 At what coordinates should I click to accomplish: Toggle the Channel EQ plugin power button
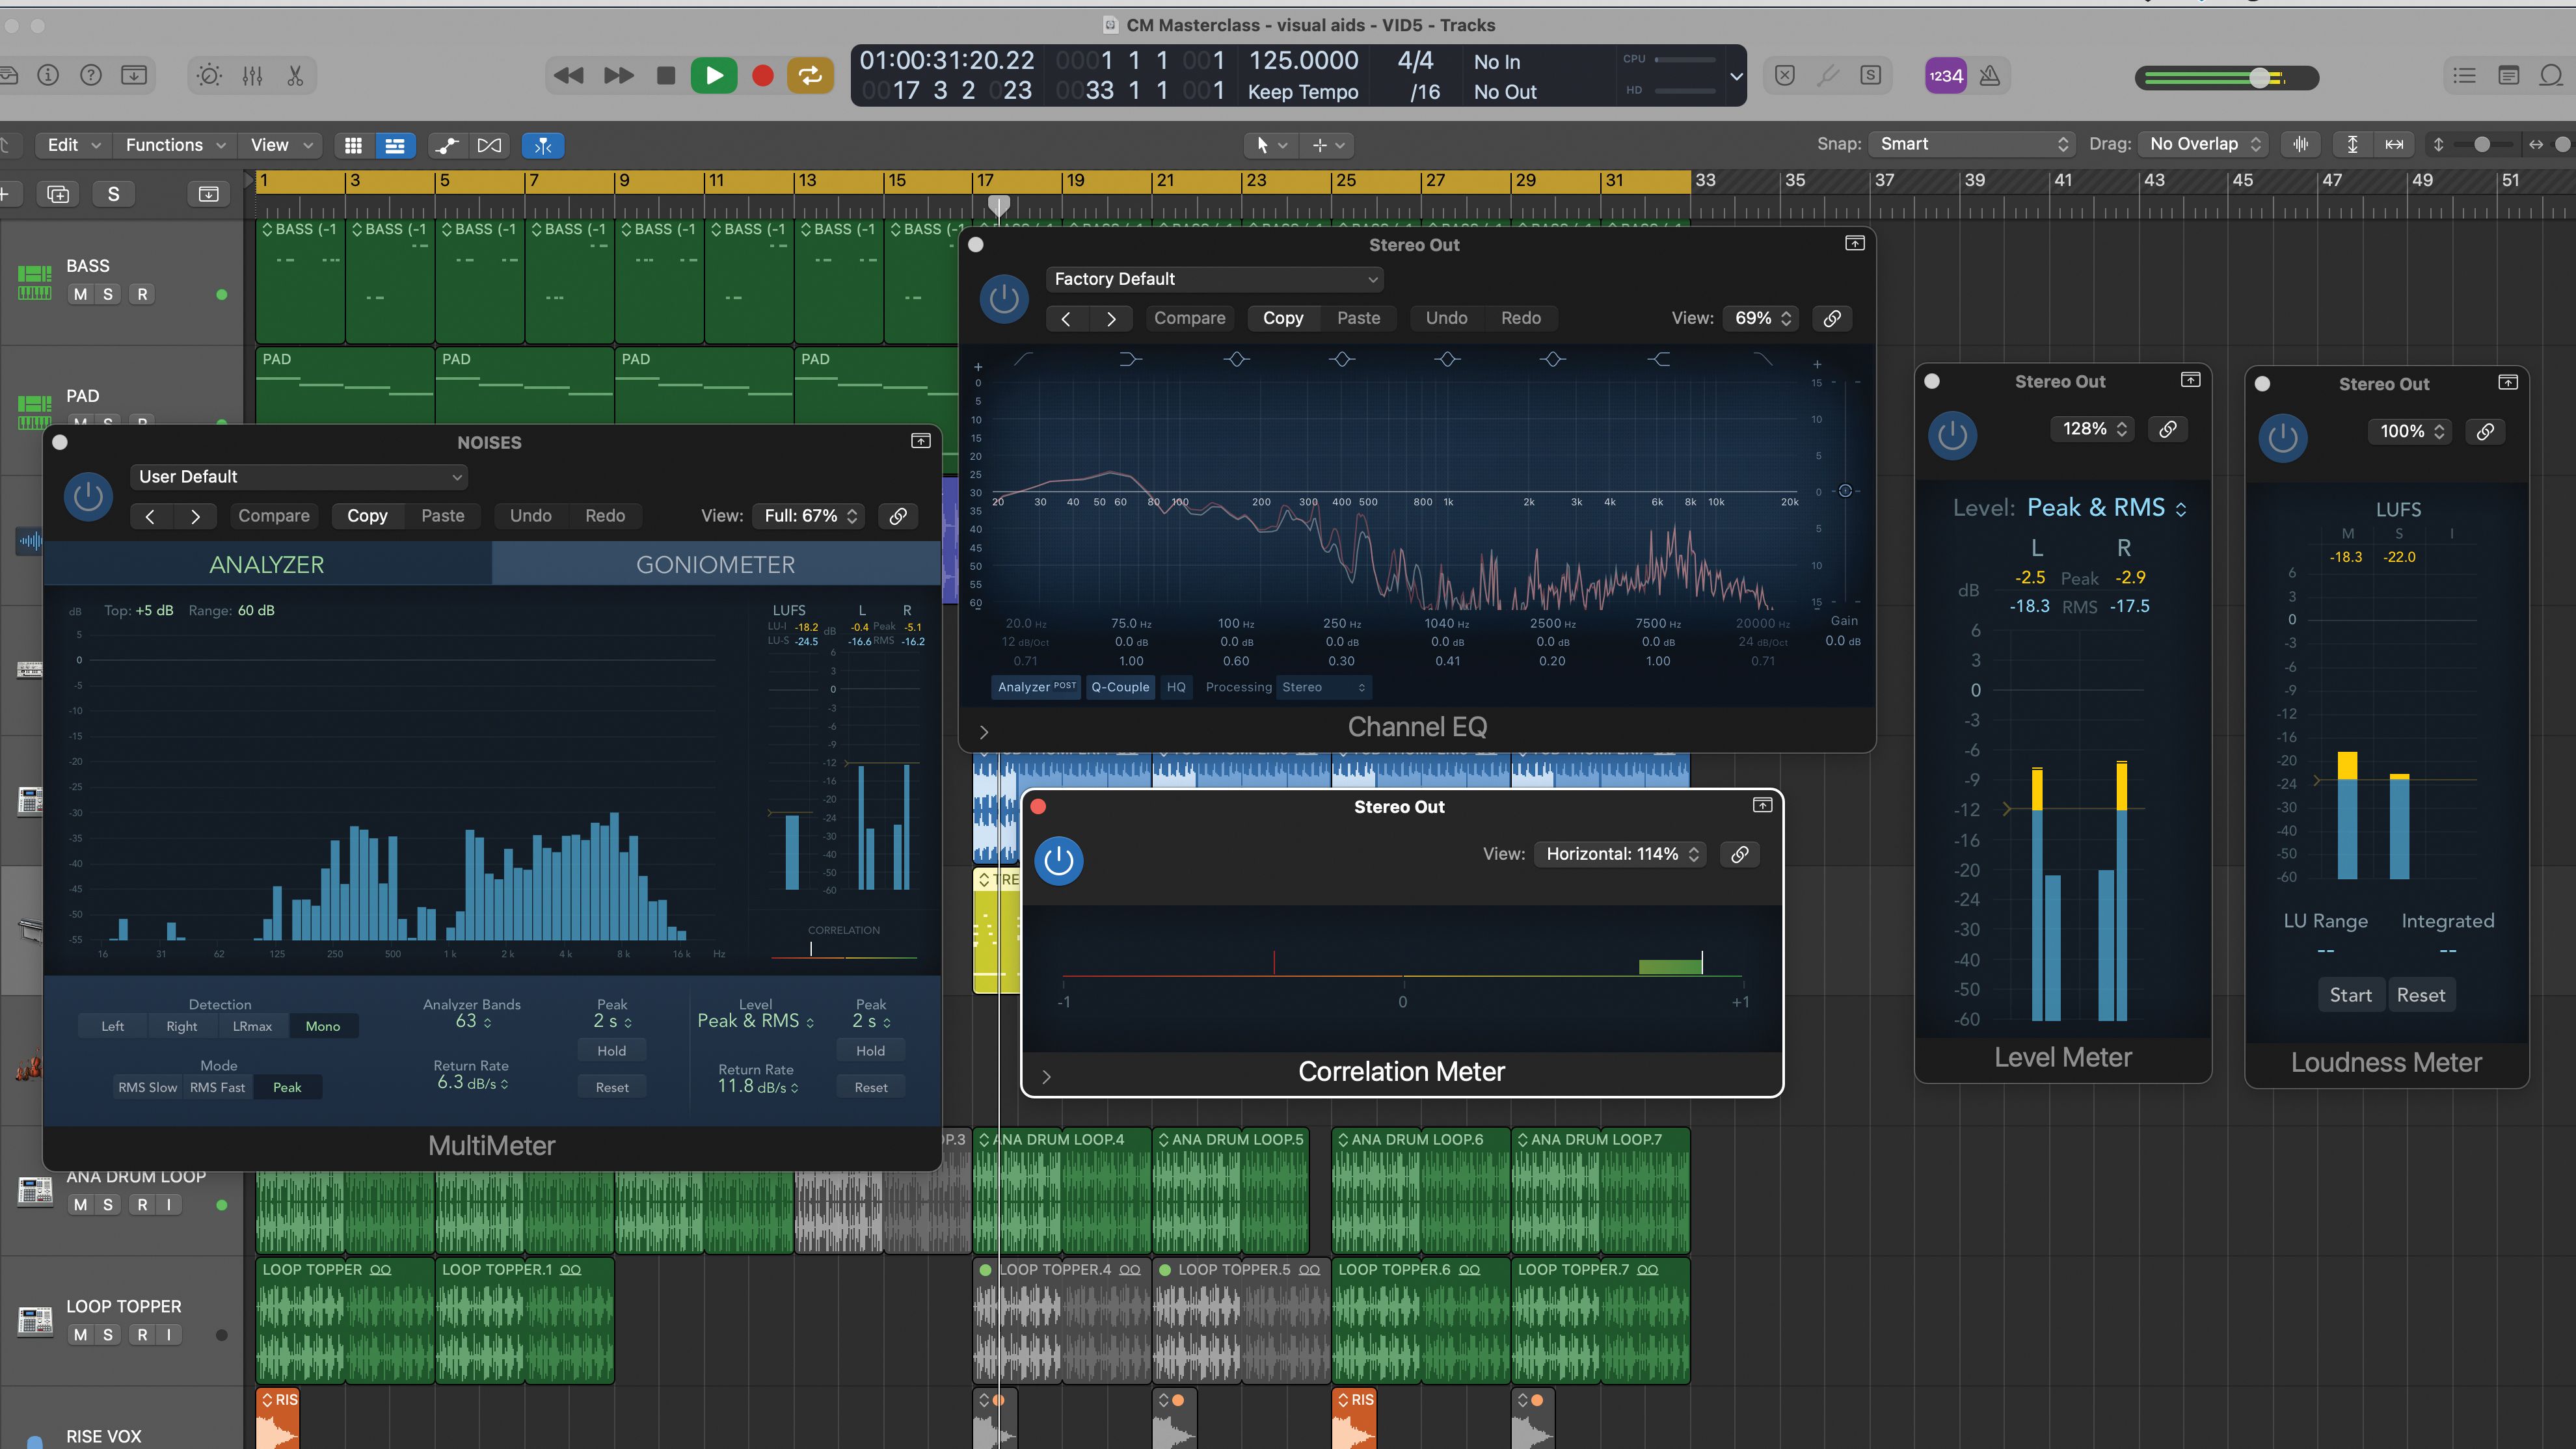(1004, 299)
